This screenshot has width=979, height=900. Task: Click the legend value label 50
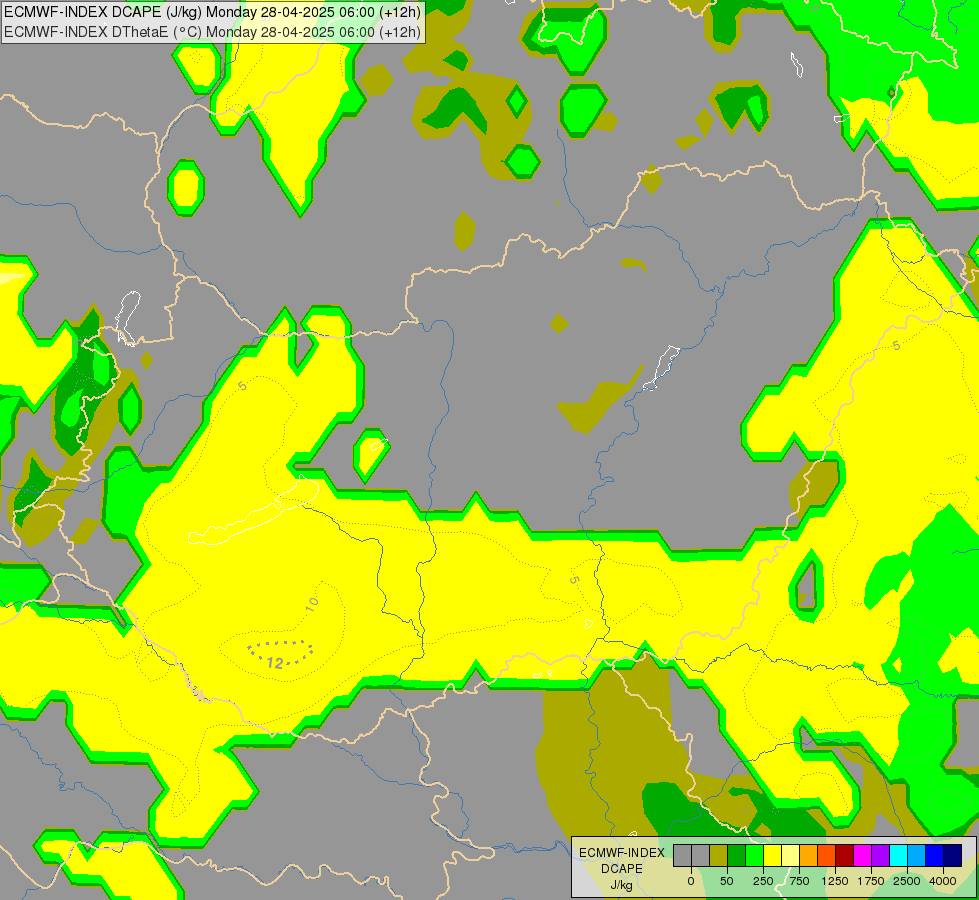click(727, 881)
